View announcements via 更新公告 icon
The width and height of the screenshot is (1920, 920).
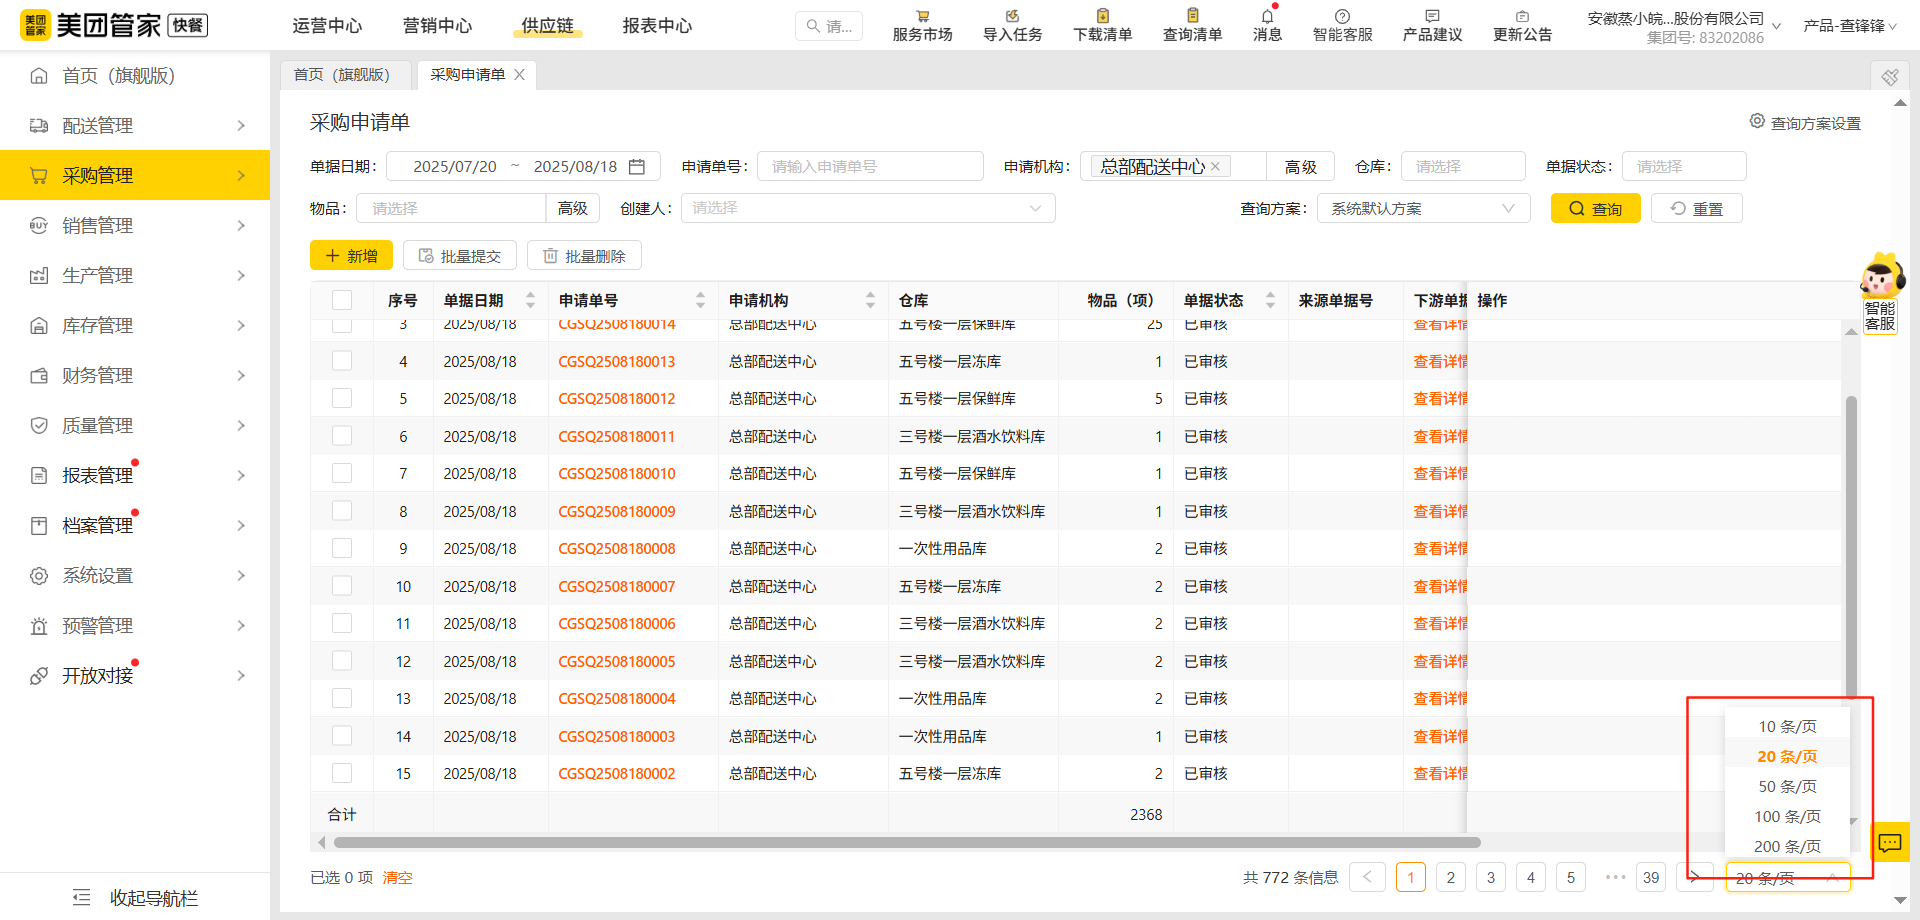click(x=1522, y=25)
